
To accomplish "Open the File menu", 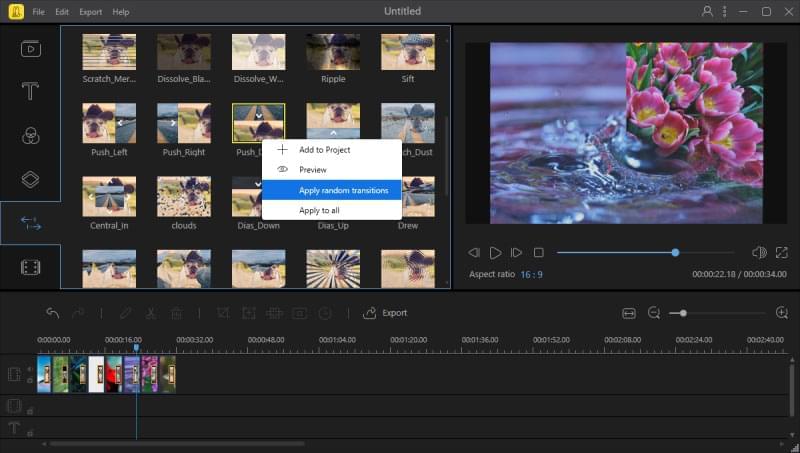I will (x=38, y=12).
